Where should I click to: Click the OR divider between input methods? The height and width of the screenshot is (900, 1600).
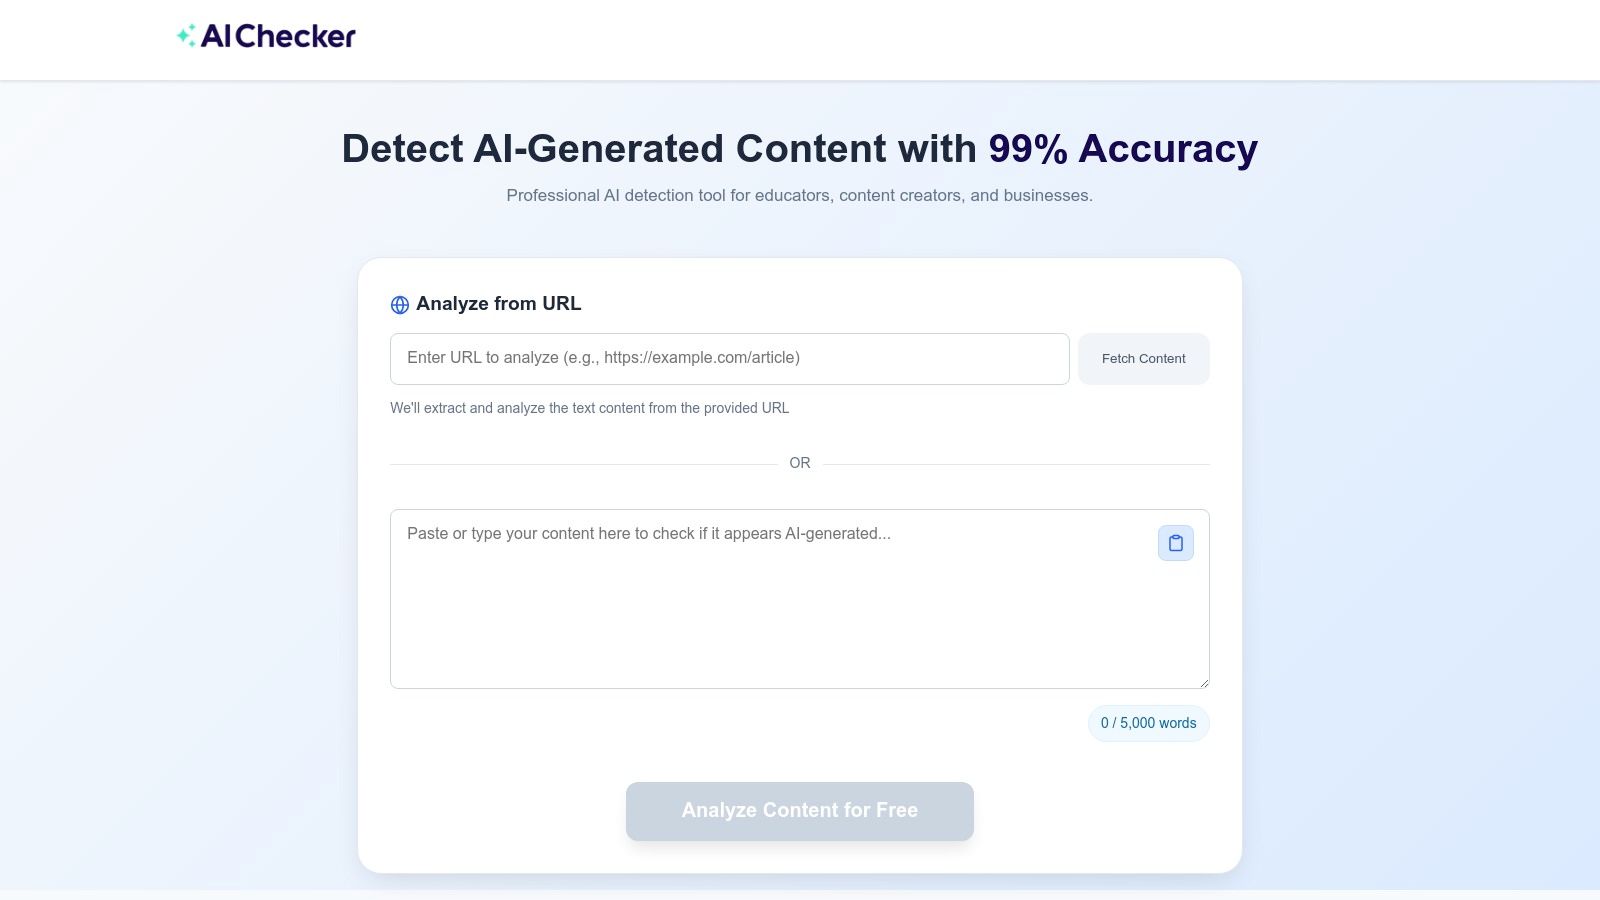(x=799, y=462)
